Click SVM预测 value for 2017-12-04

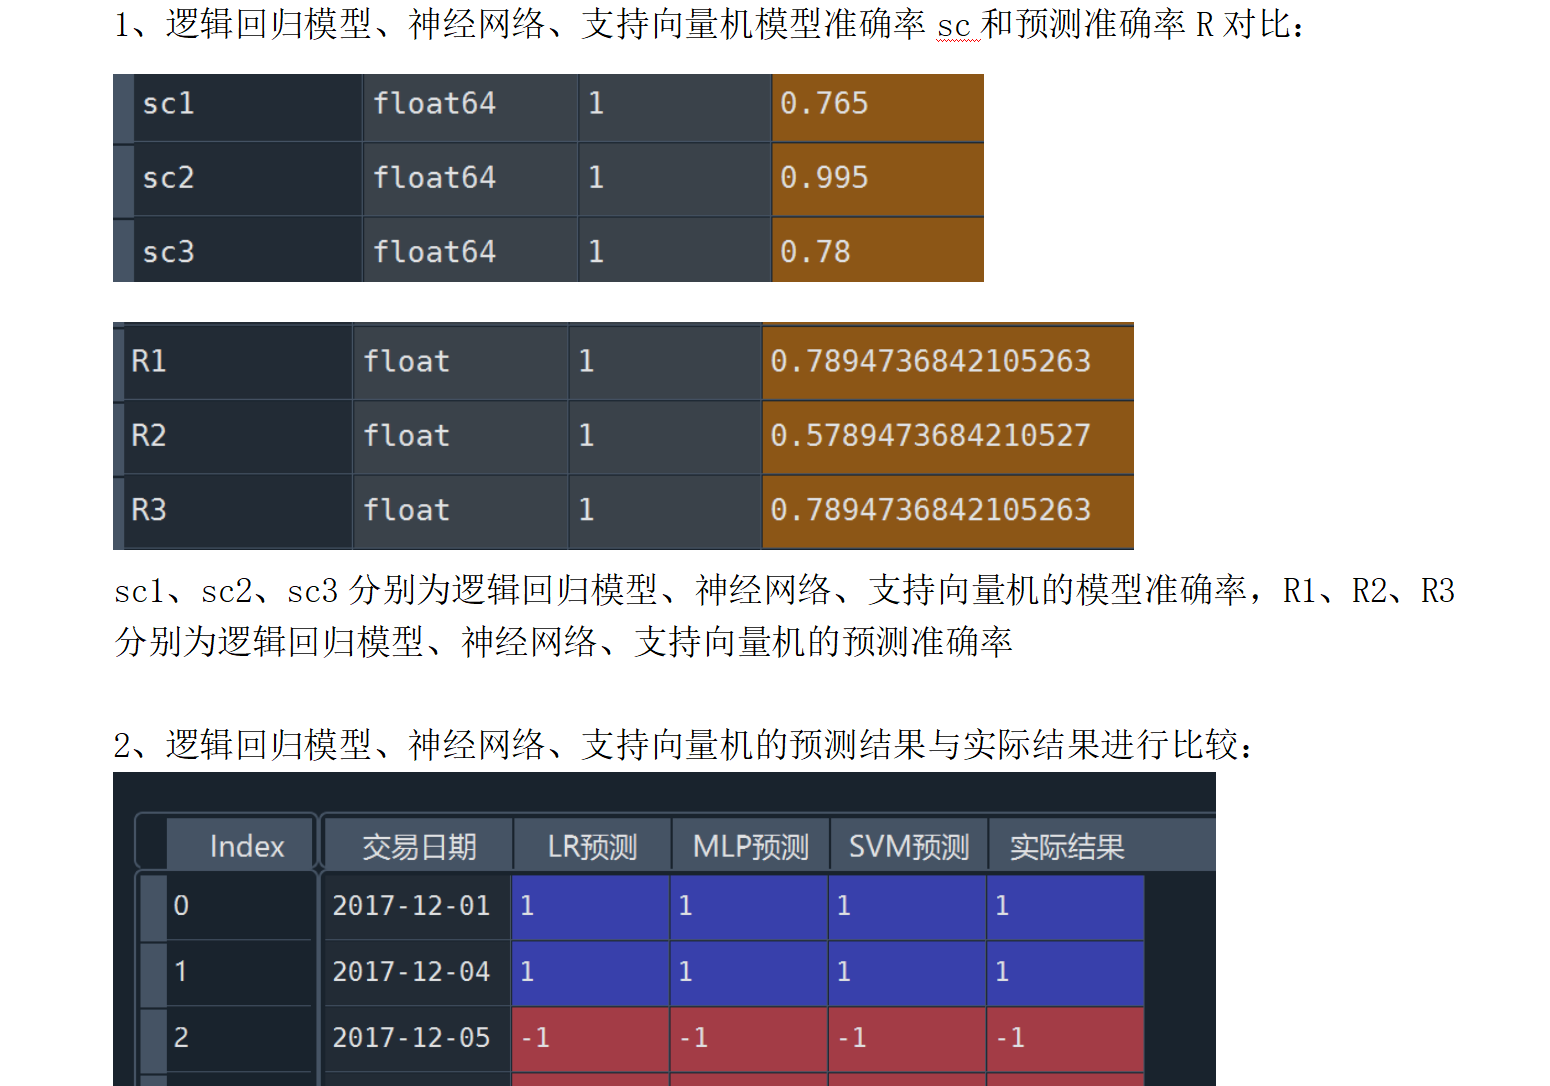click(x=908, y=973)
